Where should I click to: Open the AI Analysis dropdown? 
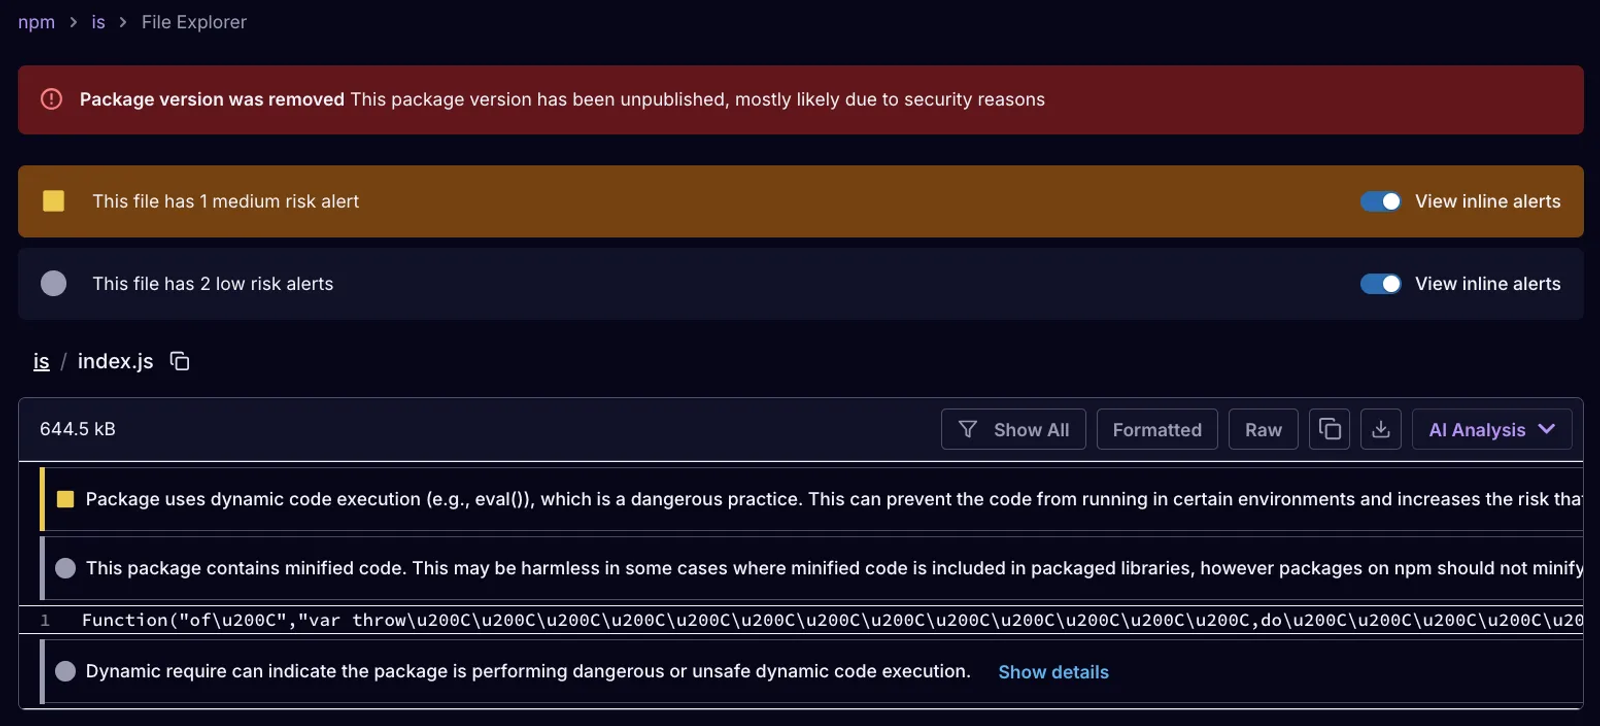coord(1491,429)
